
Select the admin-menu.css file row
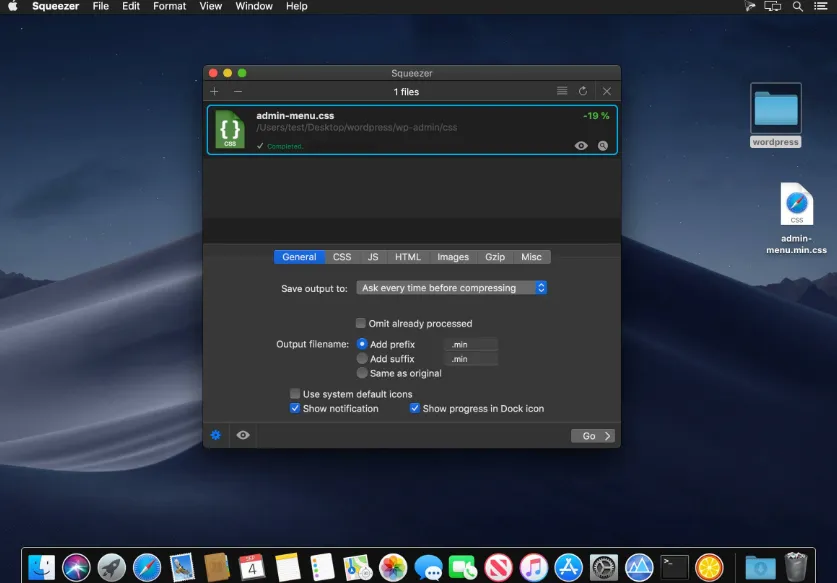412,130
